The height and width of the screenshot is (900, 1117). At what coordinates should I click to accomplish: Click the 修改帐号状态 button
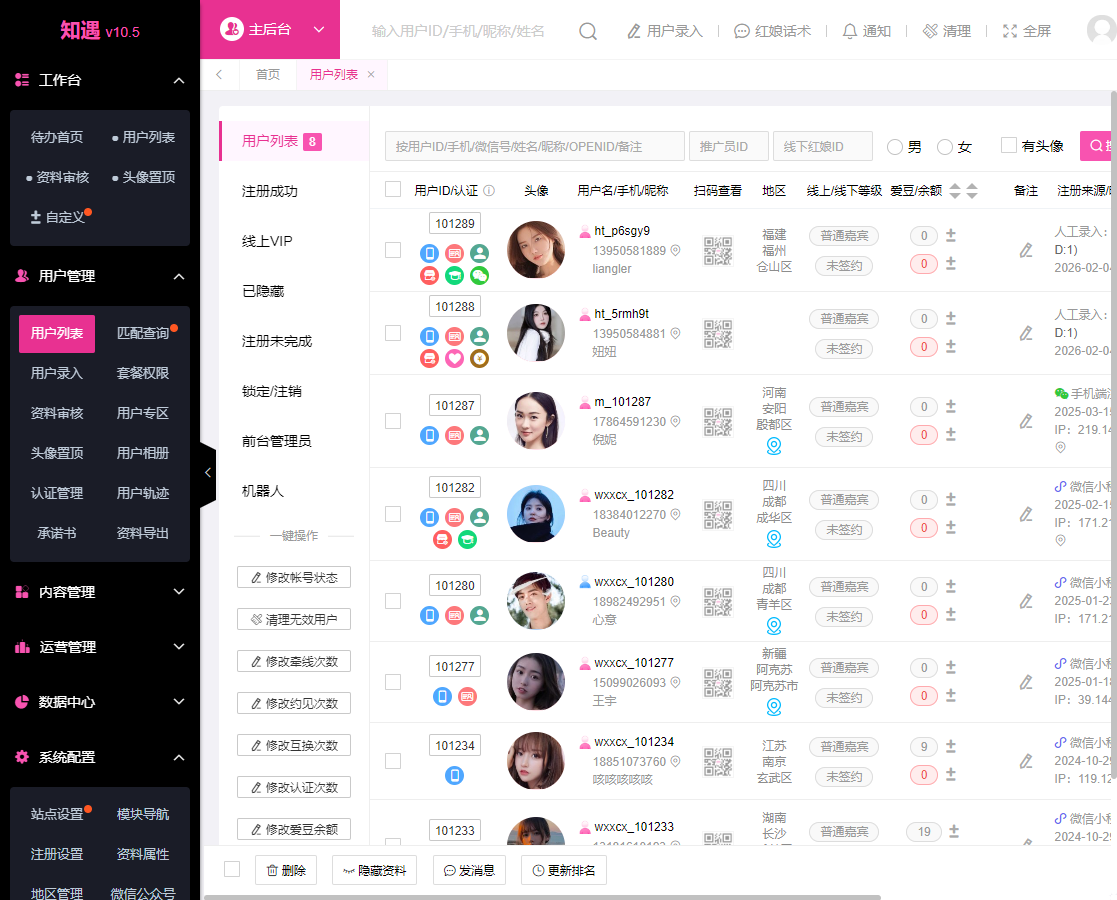294,577
